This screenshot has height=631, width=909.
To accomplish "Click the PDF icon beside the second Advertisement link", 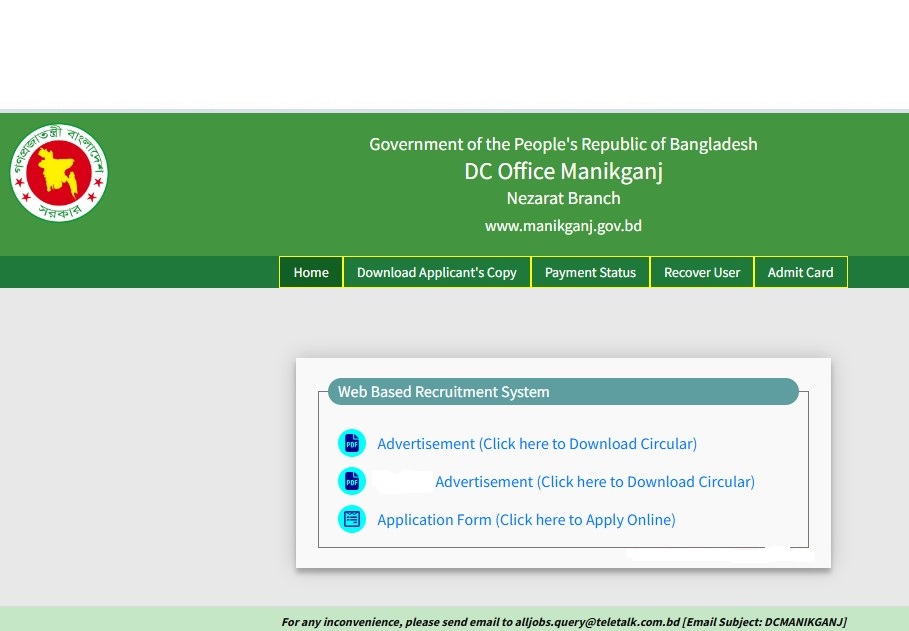I will point(352,481).
